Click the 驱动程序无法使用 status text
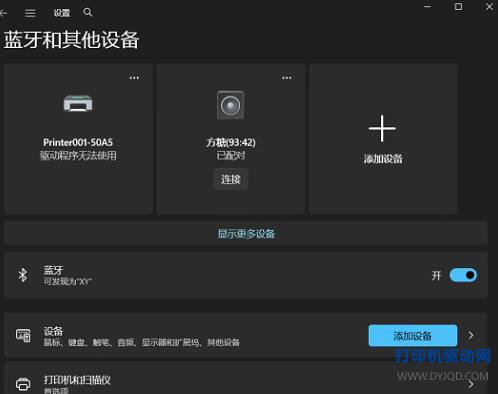Image resolution: width=498 pixels, height=394 pixels. pyautogui.click(x=78, y=155)
